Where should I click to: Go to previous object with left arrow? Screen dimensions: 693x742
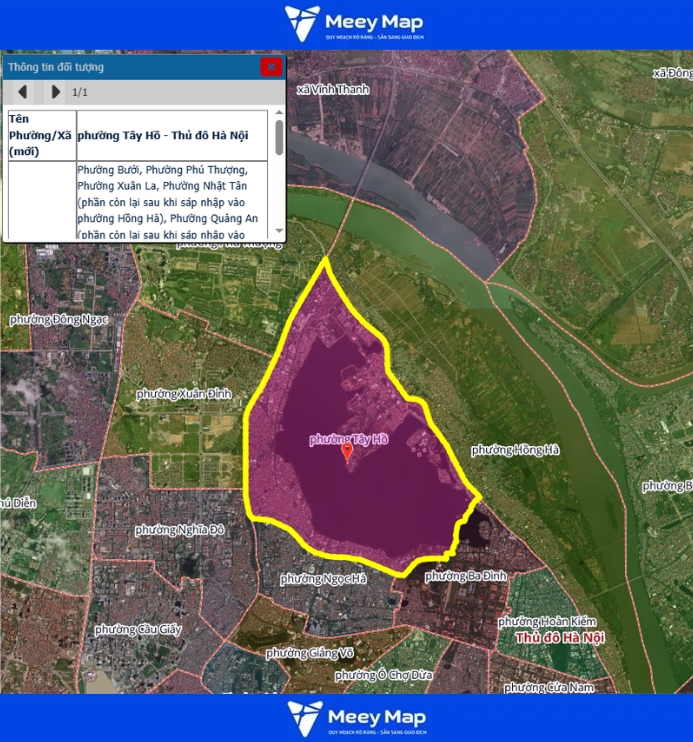click(22, 92)
